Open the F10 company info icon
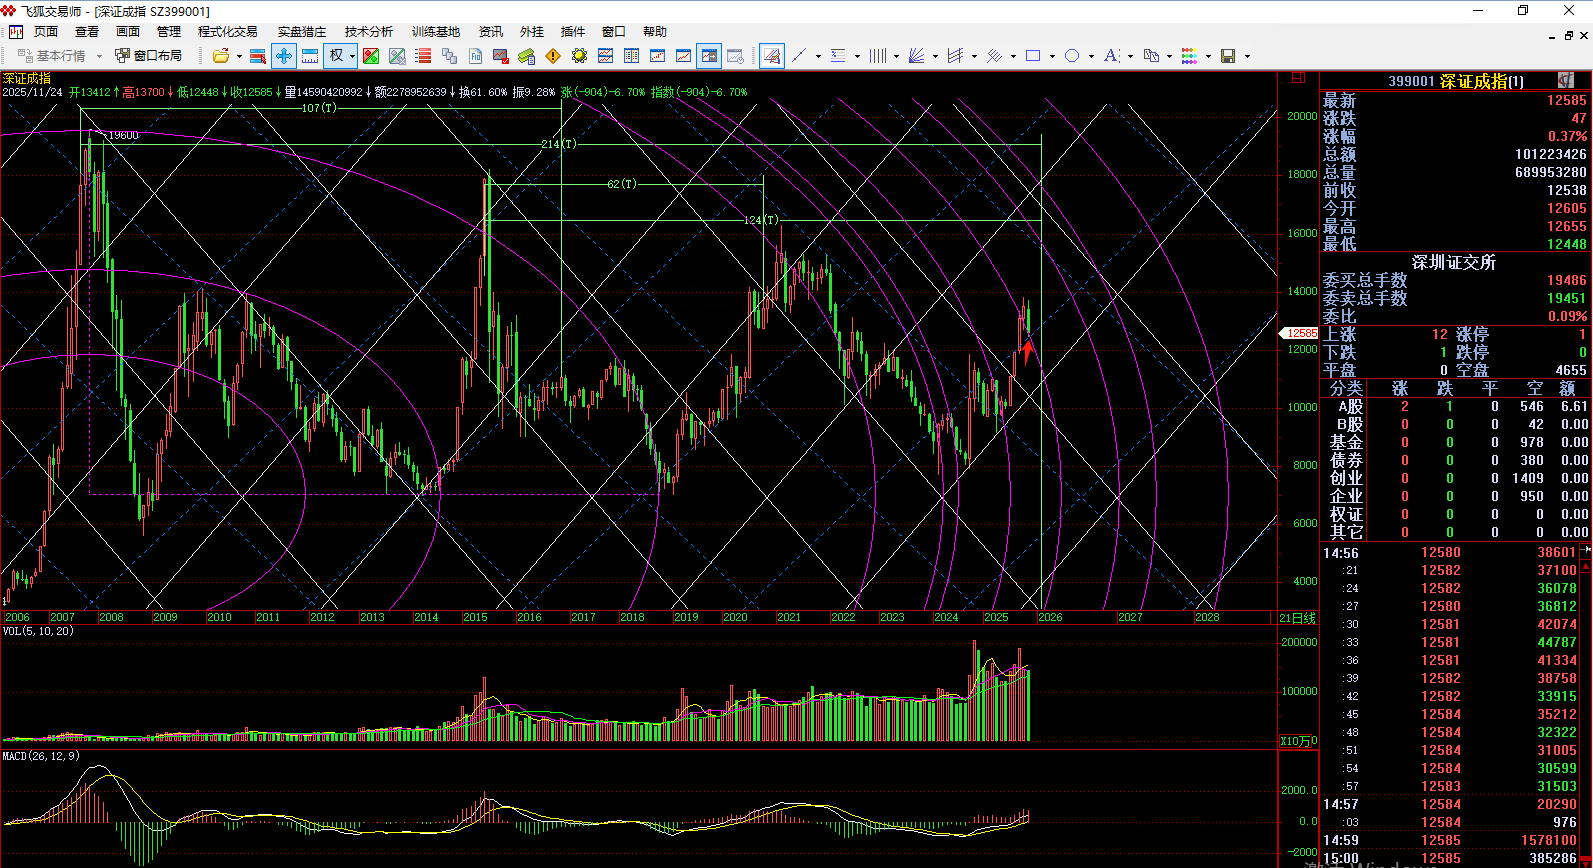 pyautogui.click(x=475, y=56)
